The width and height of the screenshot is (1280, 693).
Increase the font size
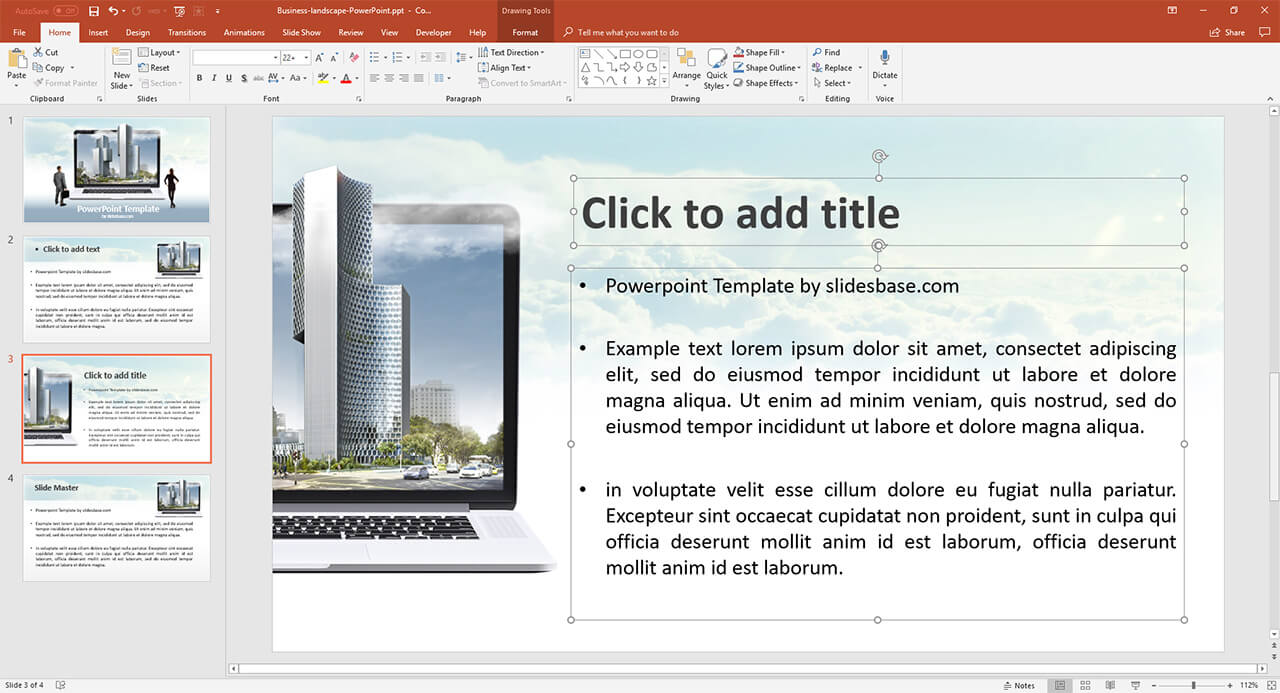click(x=320, y=58)
